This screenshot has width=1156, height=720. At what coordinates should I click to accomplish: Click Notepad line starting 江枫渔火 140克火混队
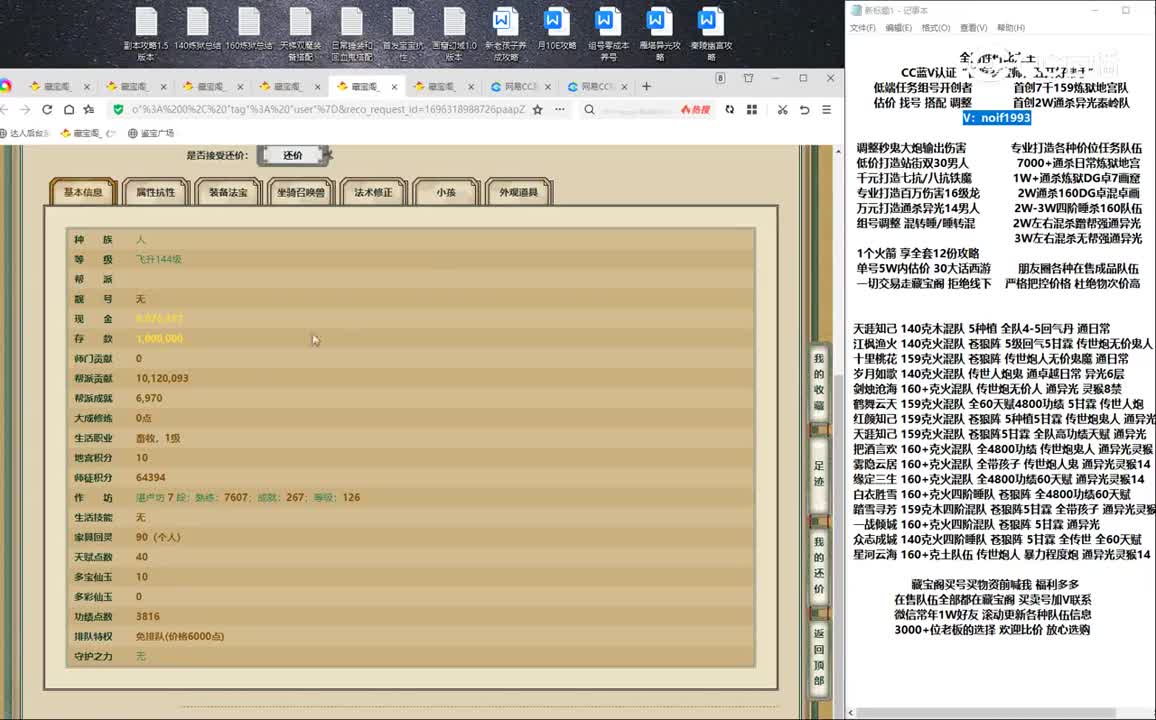1003,343
